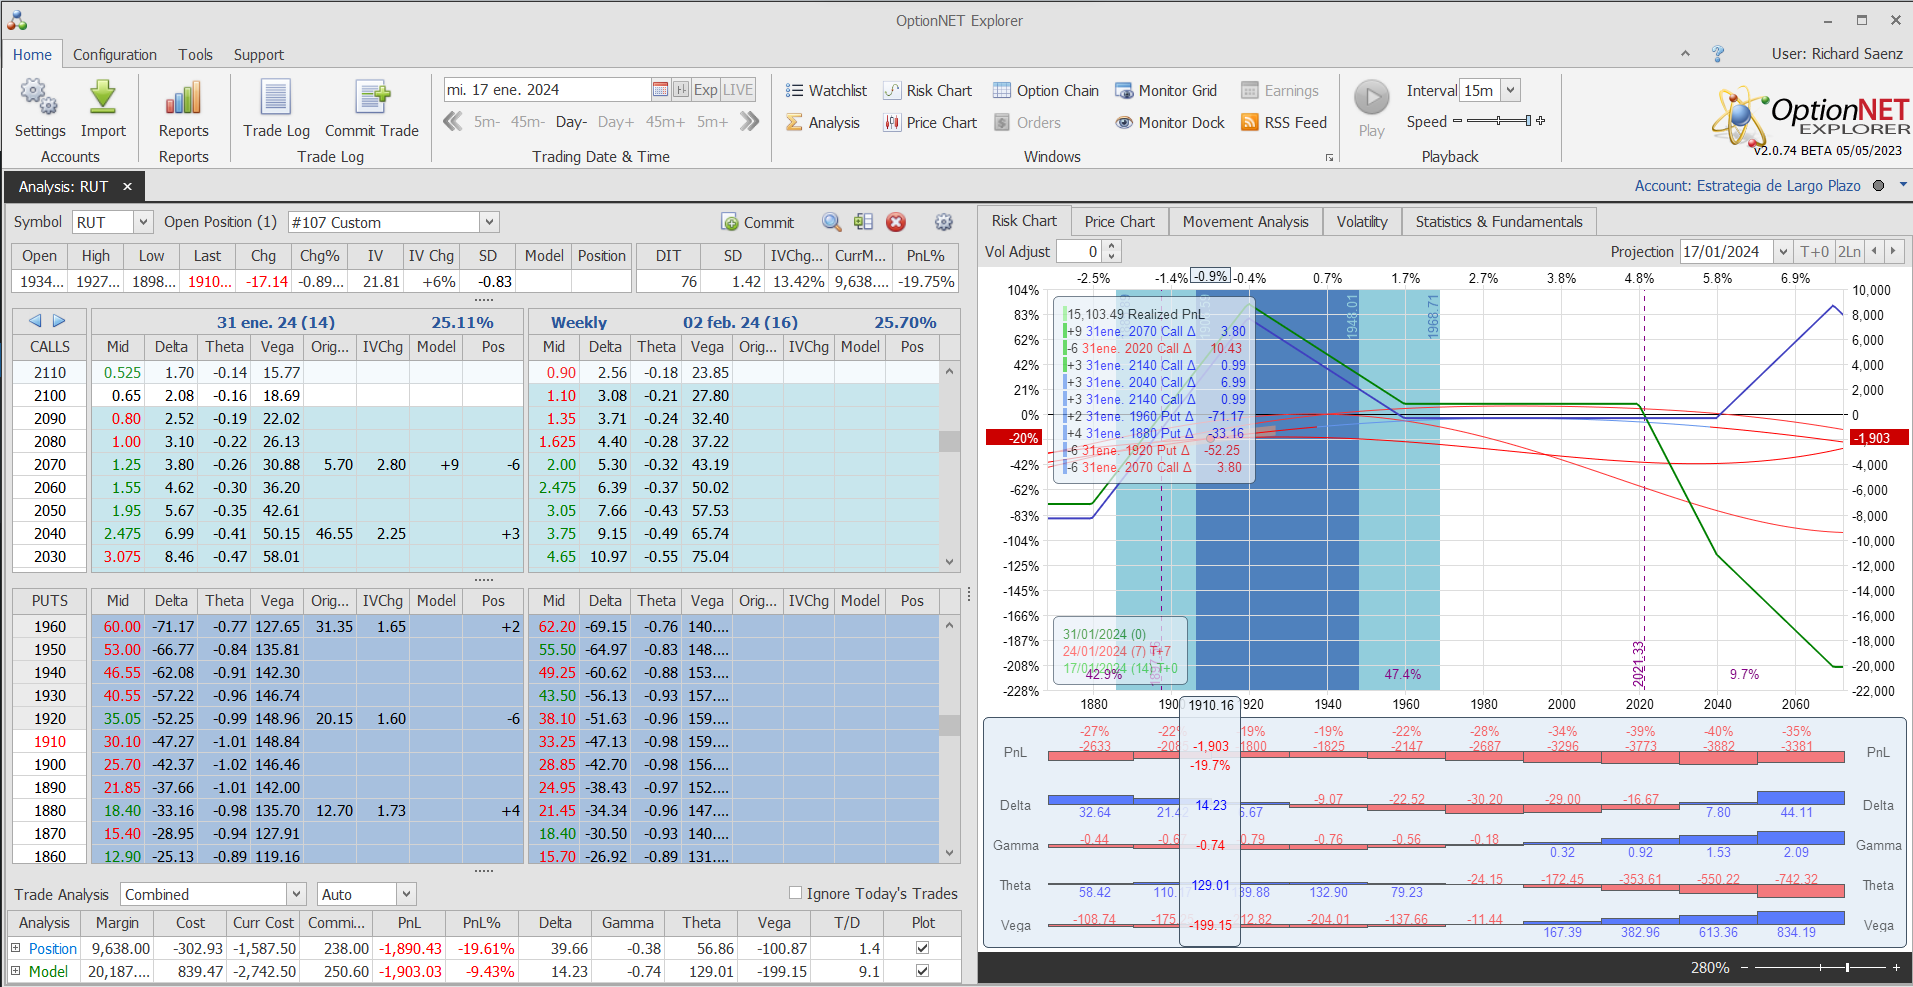Step back one day with Day-
Viewport: 1913px width, 987px height.
click(x=571, y=122)
